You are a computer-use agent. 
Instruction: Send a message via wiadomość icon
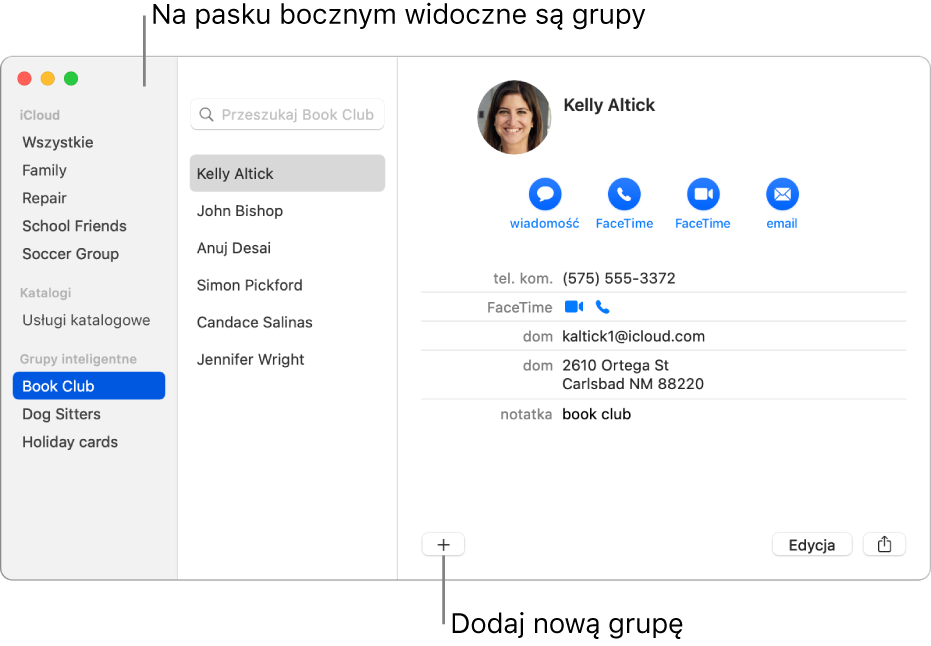pos(544,194)
